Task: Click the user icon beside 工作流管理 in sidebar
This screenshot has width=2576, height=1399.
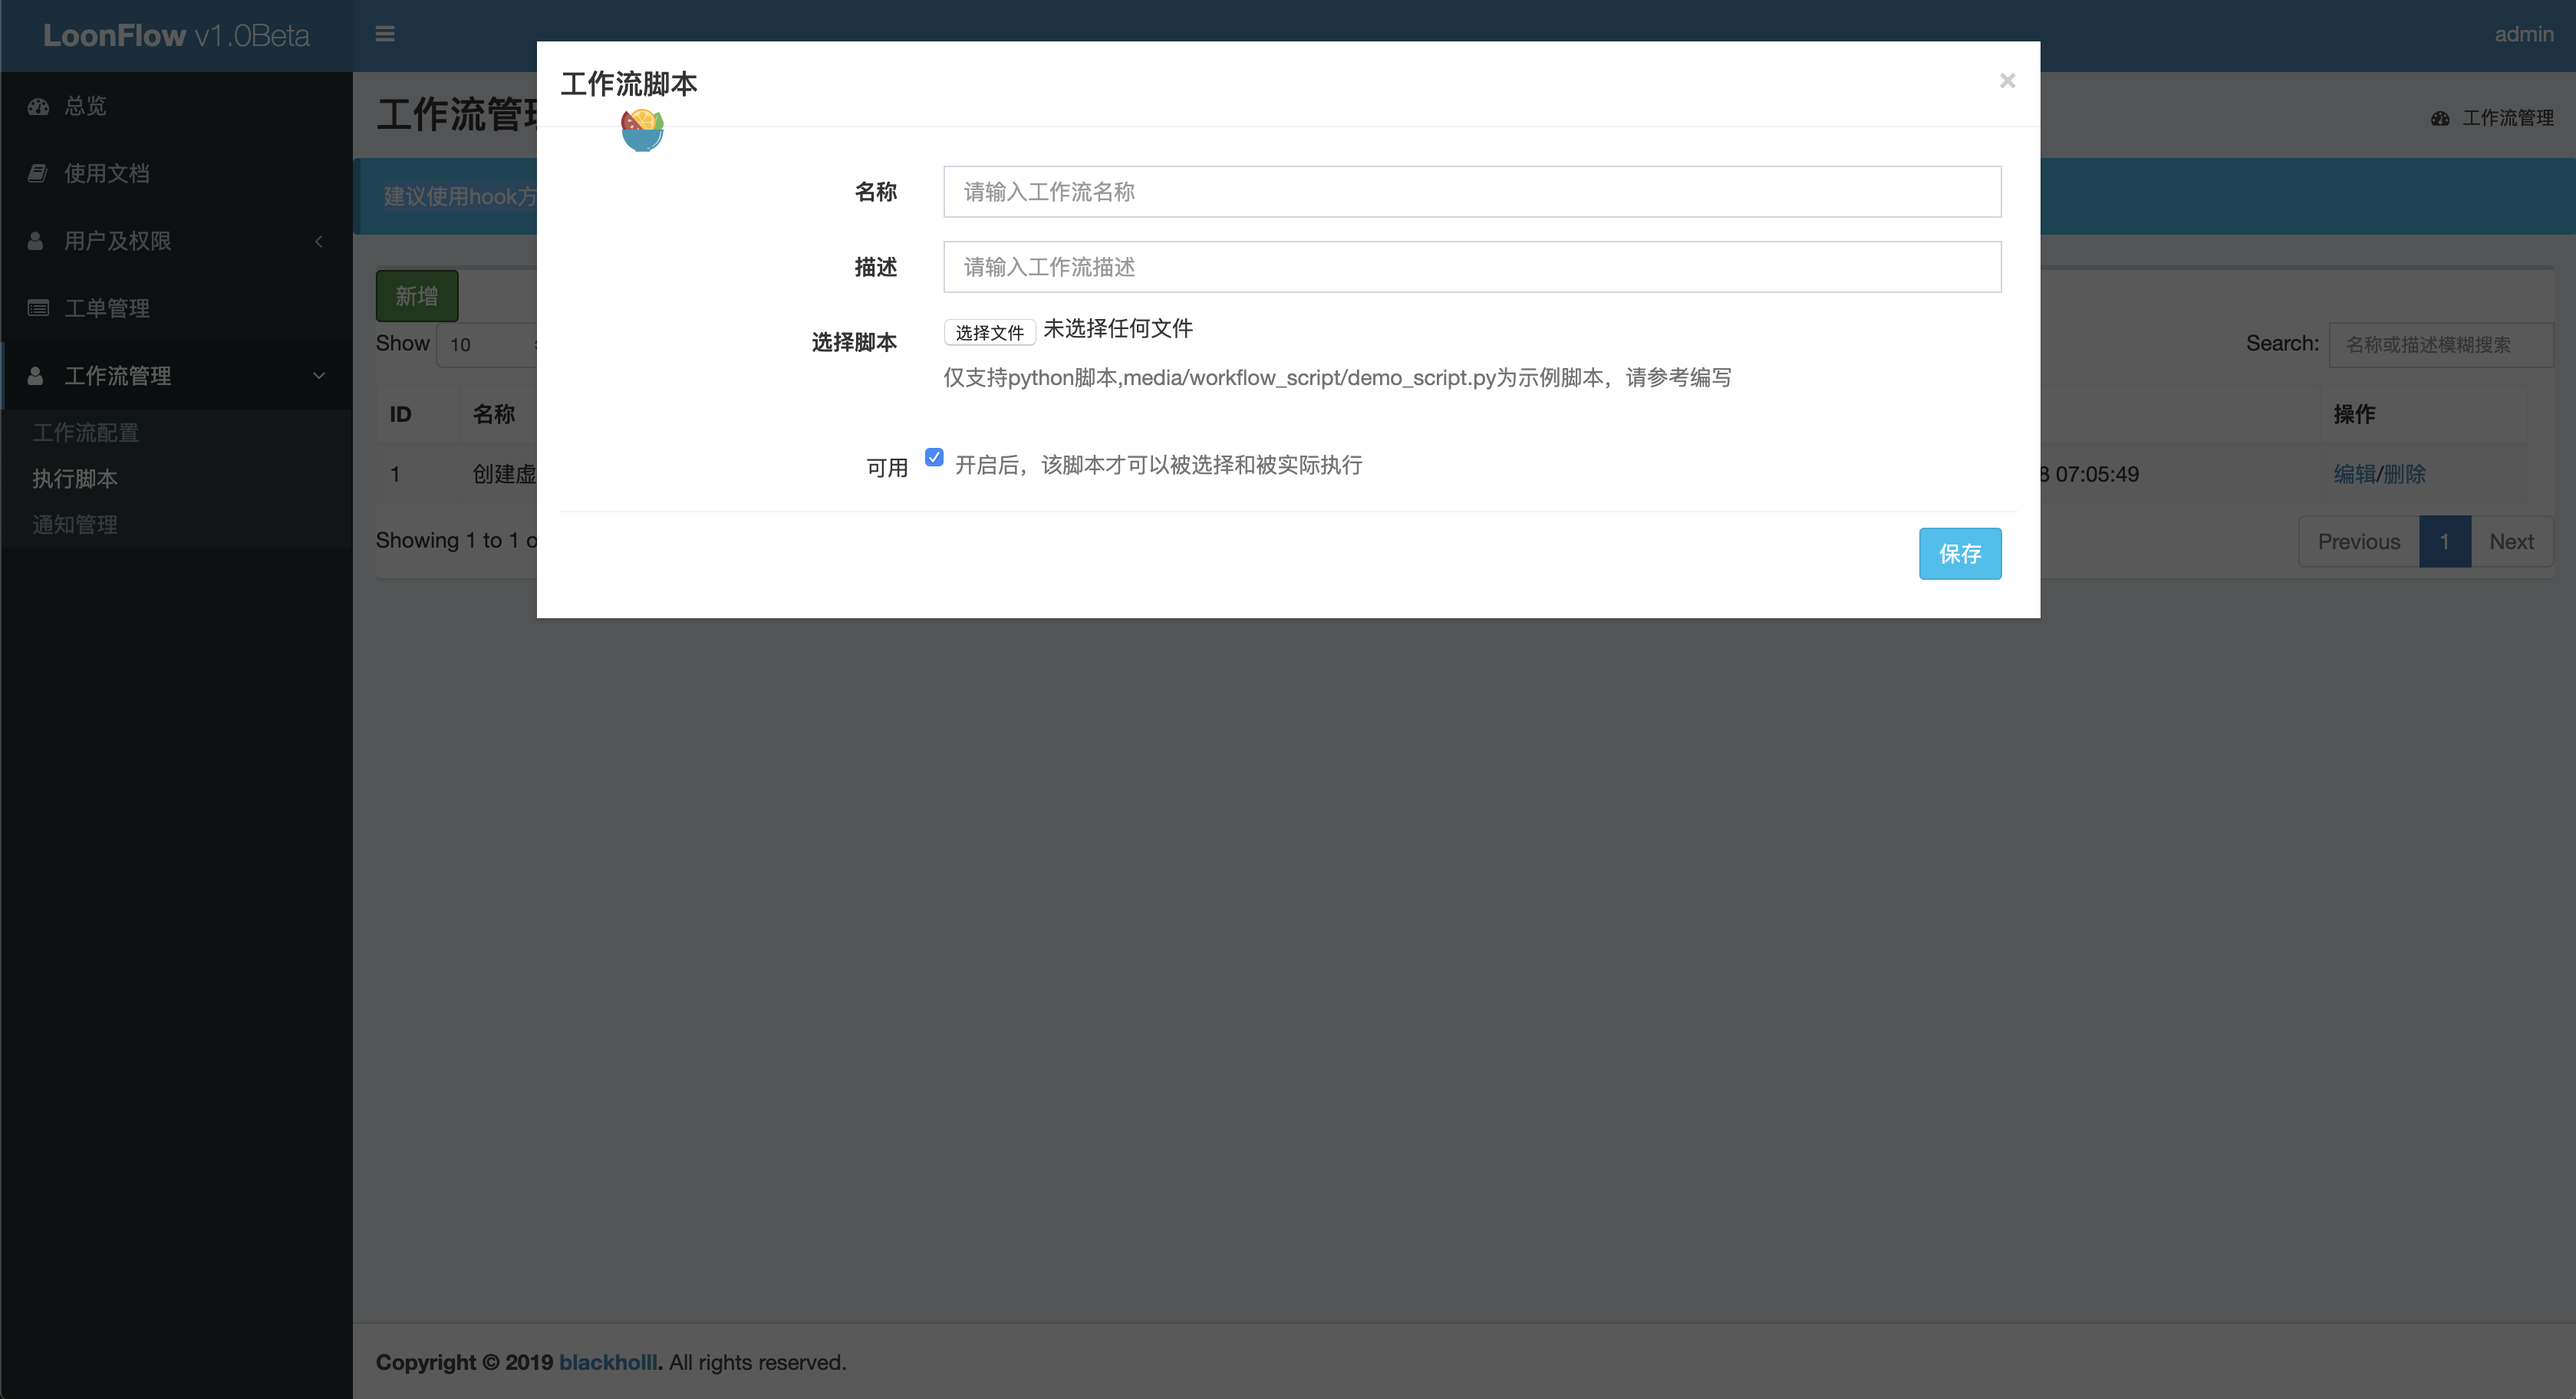Action: (x=36, y=376)
